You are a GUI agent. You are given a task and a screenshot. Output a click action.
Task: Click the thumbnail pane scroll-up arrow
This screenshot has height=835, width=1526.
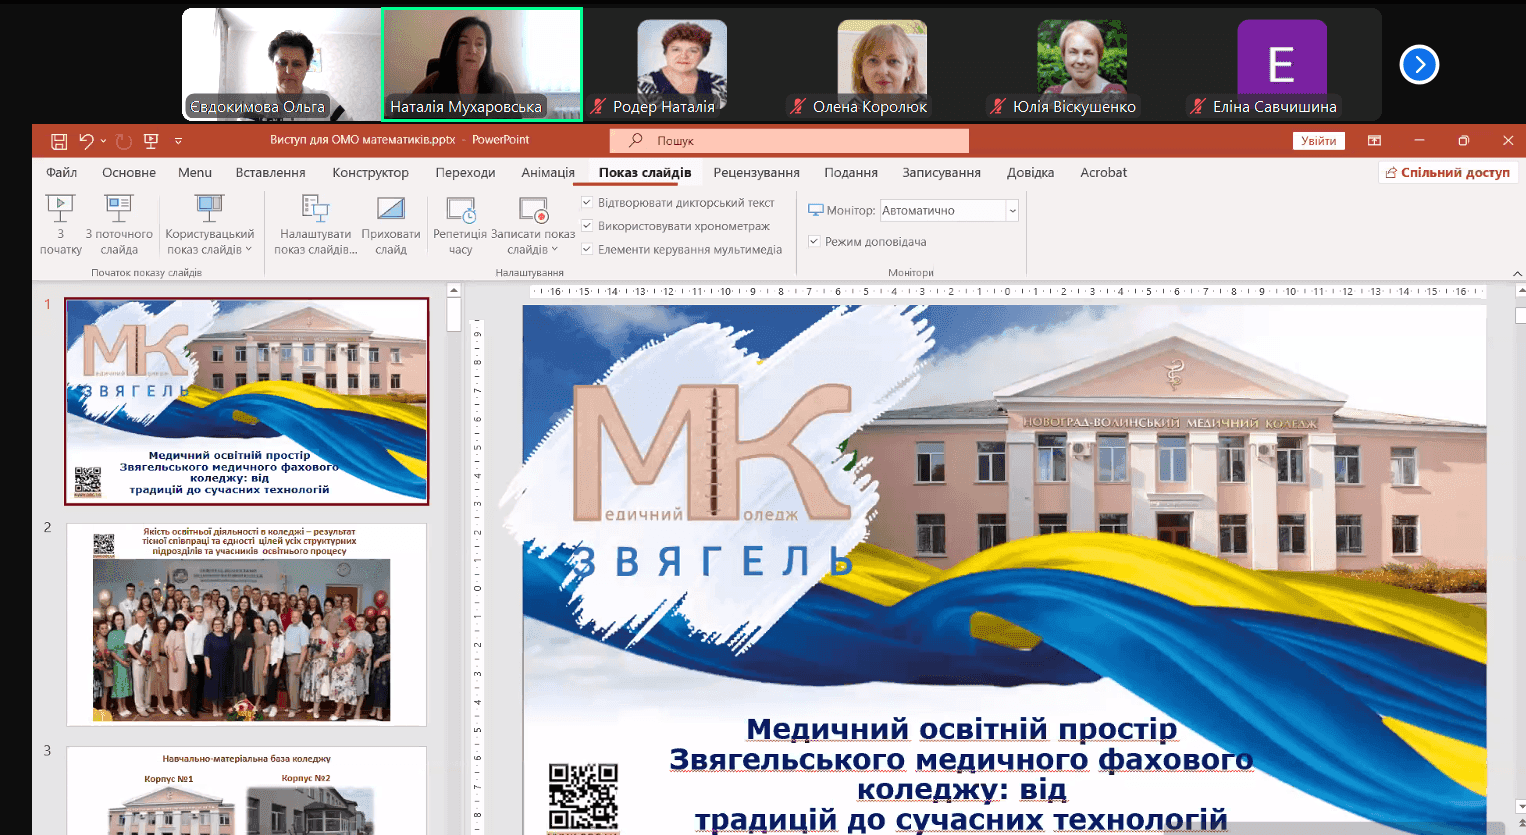pos(453,290)
